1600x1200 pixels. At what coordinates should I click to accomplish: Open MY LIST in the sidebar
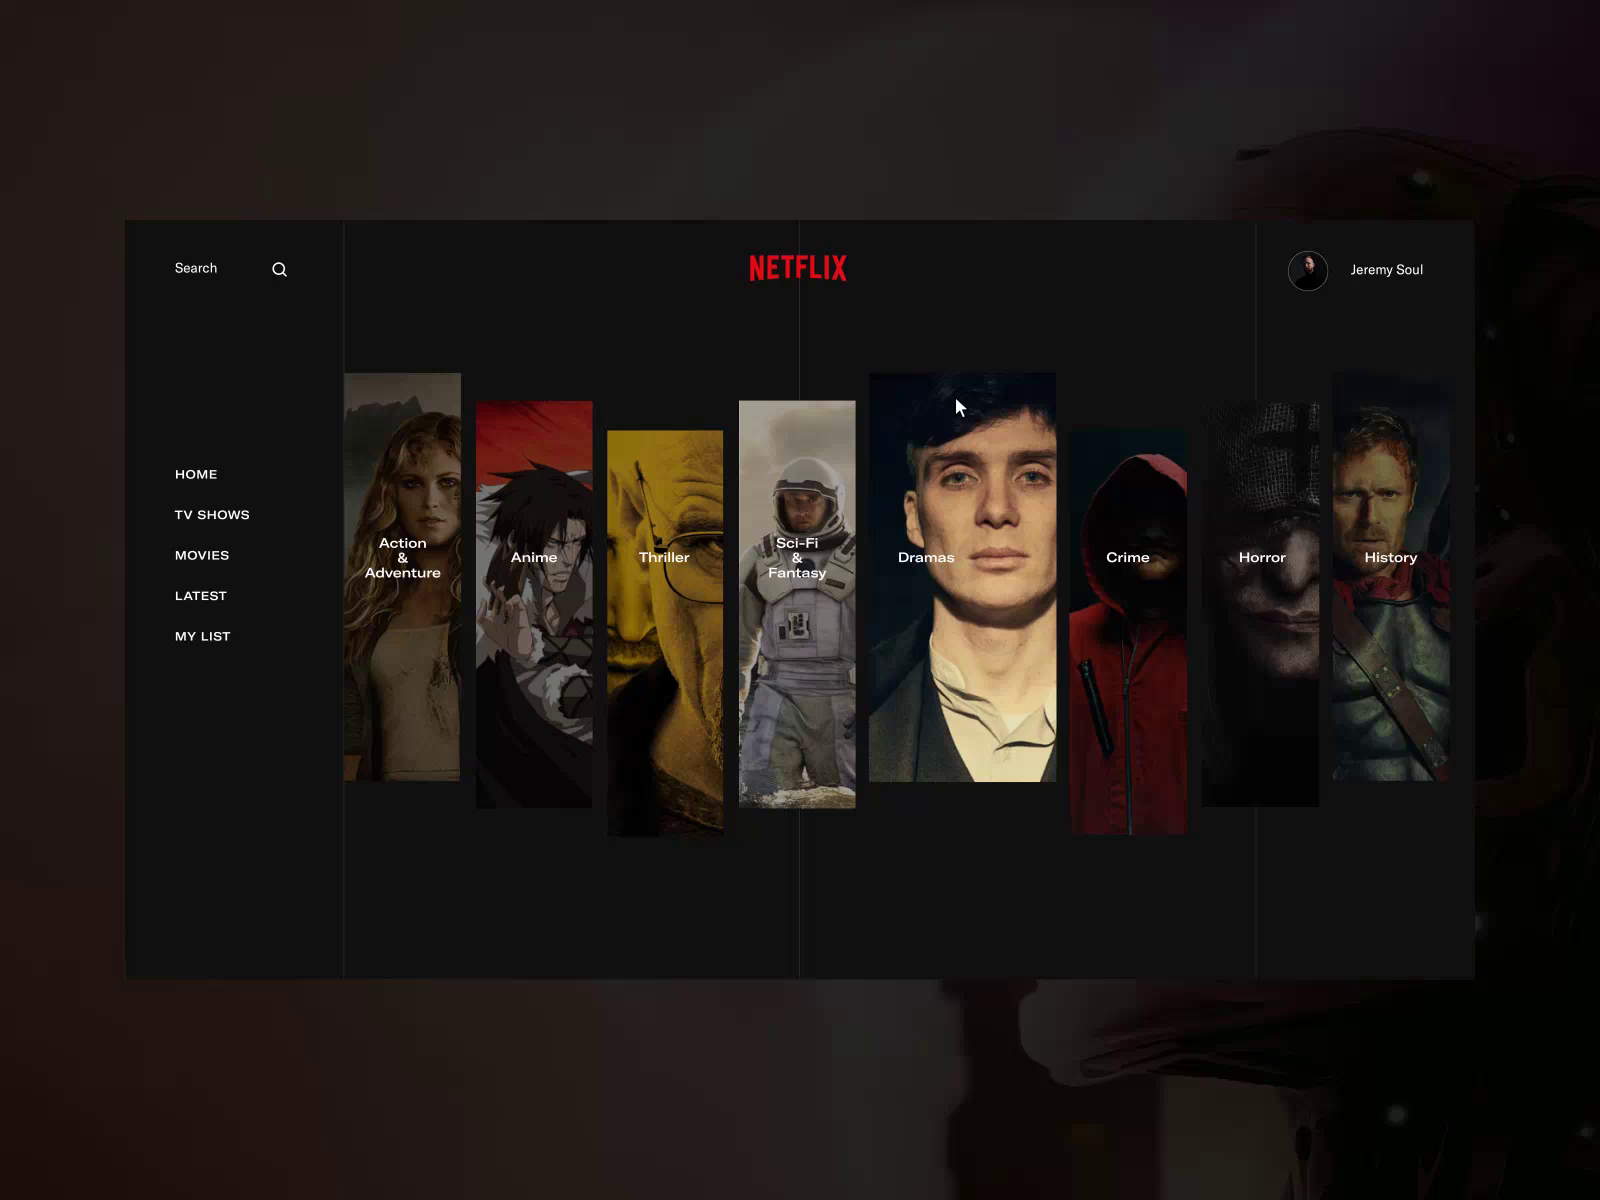tap(203, 636)
